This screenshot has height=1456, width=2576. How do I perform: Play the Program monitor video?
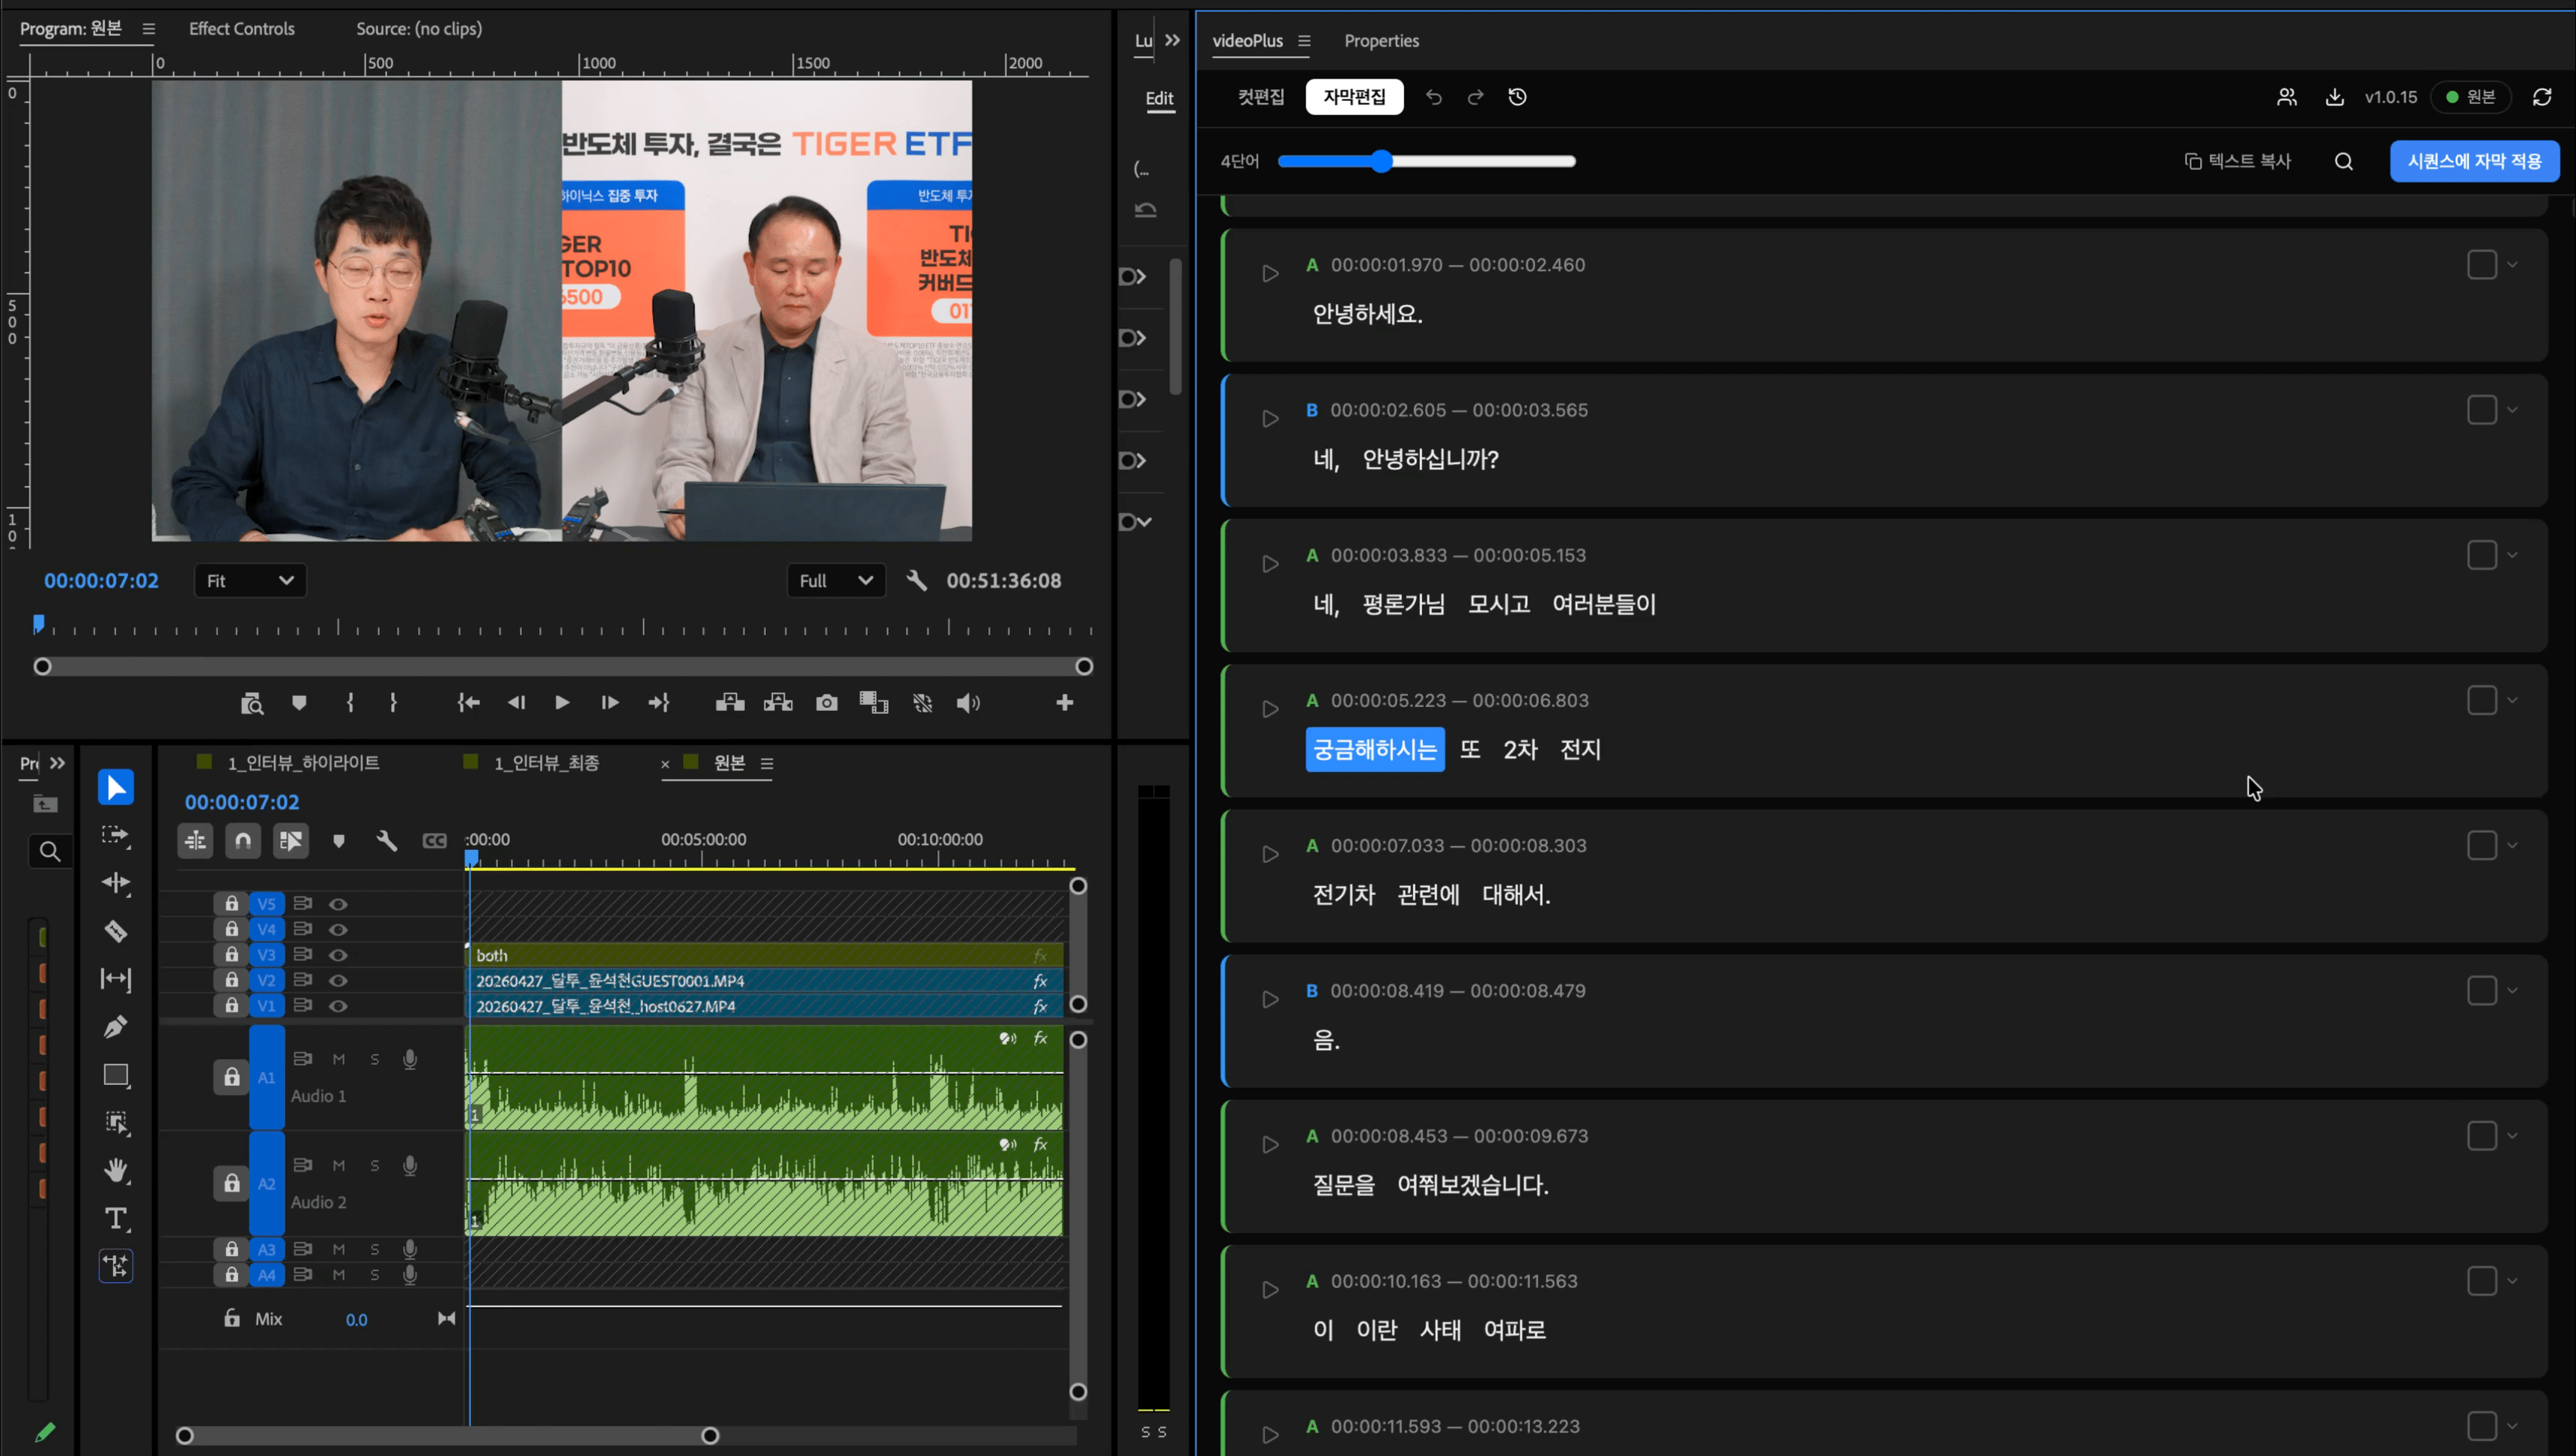click(x=562, y=703)
